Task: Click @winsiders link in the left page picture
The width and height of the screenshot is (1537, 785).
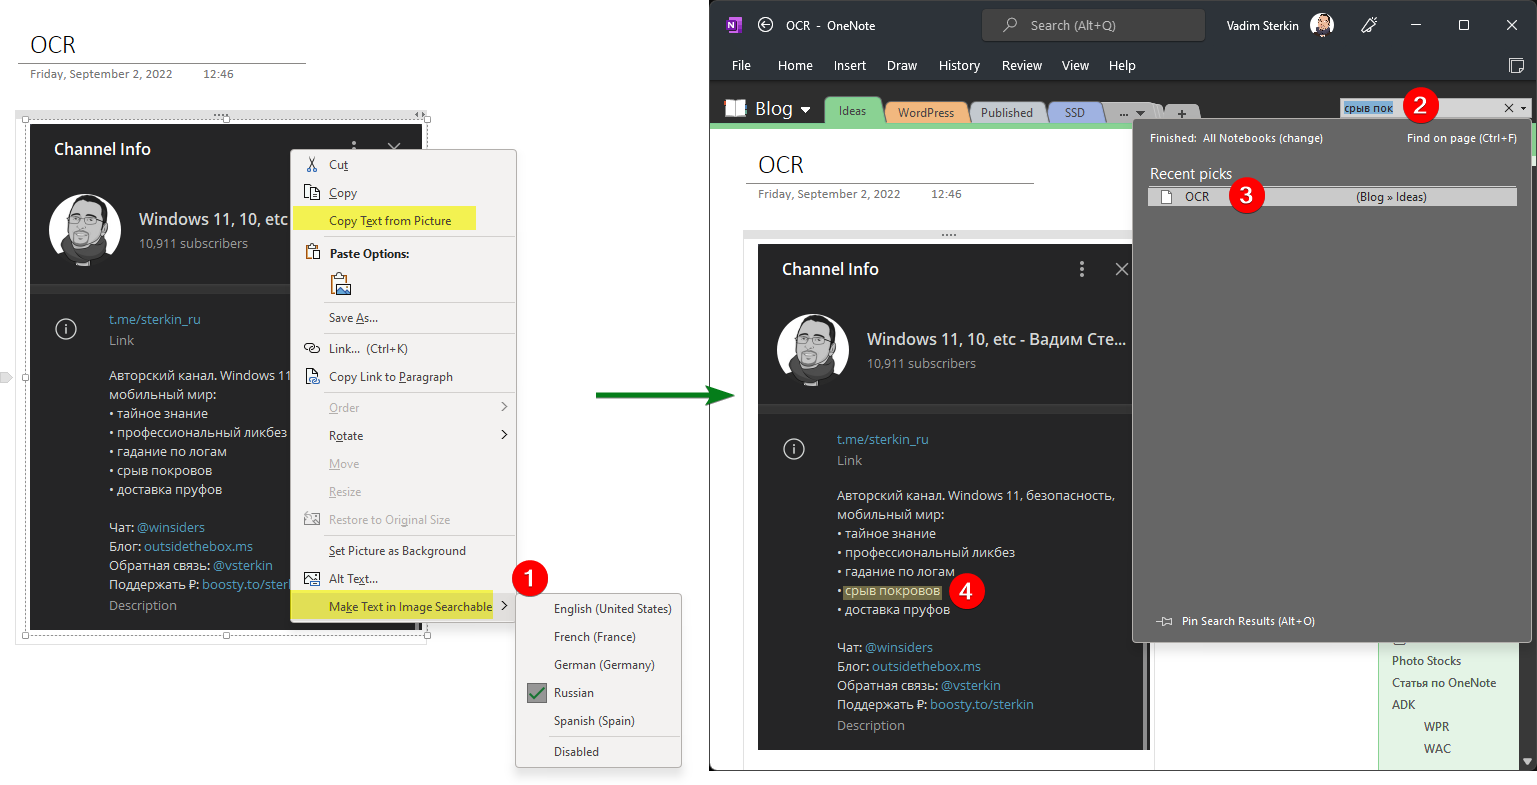Action: point(171,527)
